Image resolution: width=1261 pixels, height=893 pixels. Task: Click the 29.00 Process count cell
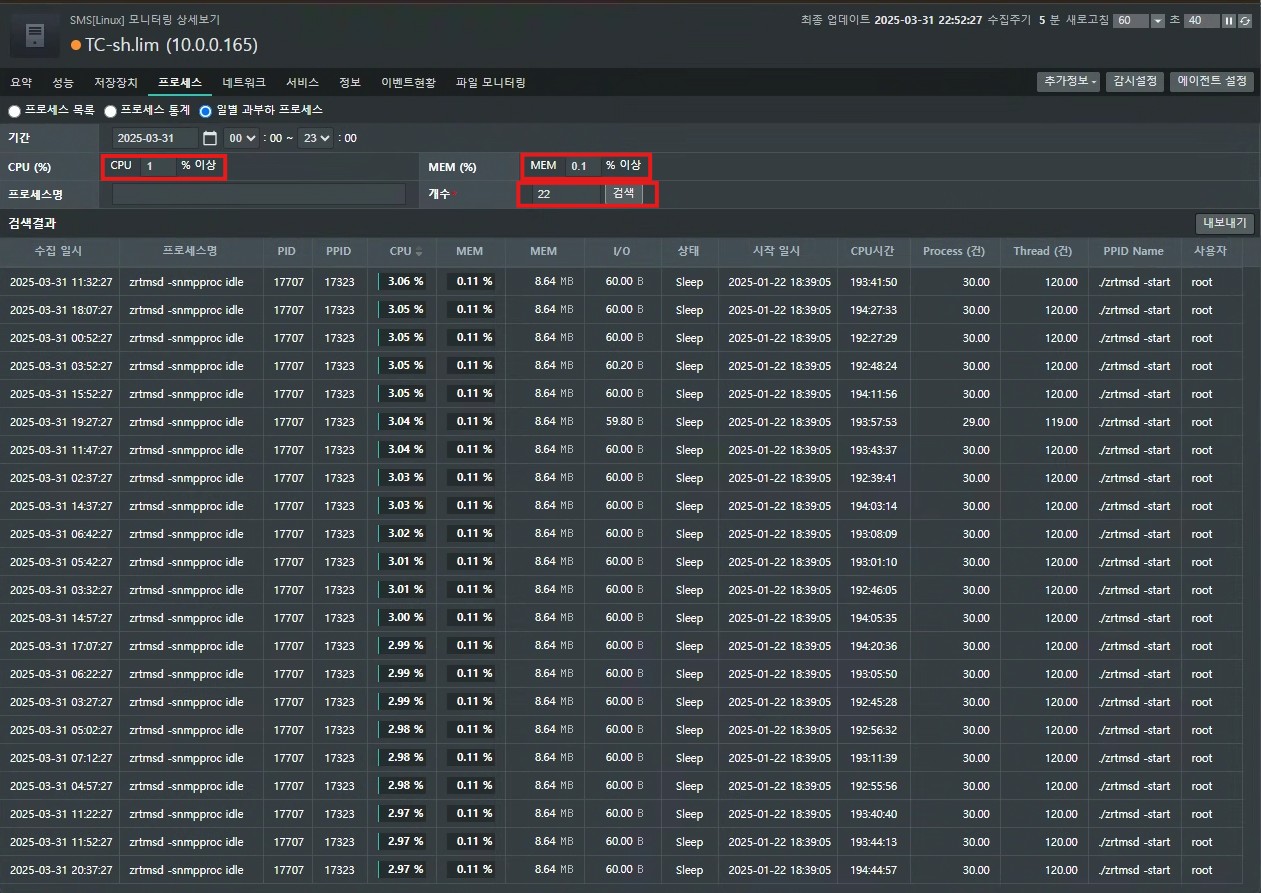pyautogui.click(x=976, y=422)
